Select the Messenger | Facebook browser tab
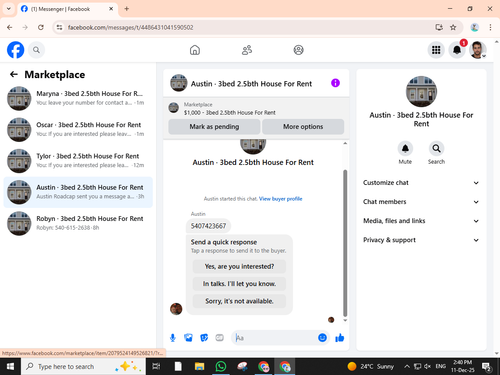This screenshot has height=375, width=500. pyautogui.click(x=67, y=9)
